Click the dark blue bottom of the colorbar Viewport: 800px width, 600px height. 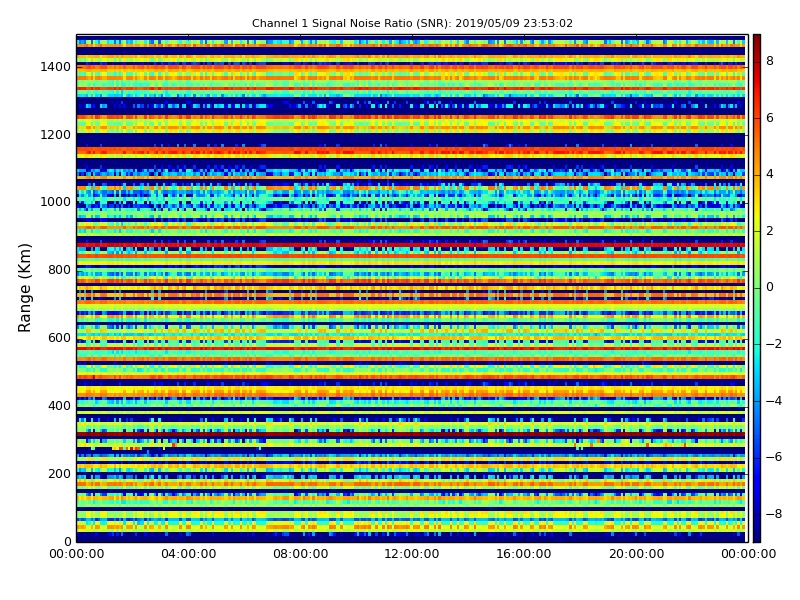point(757,537)
